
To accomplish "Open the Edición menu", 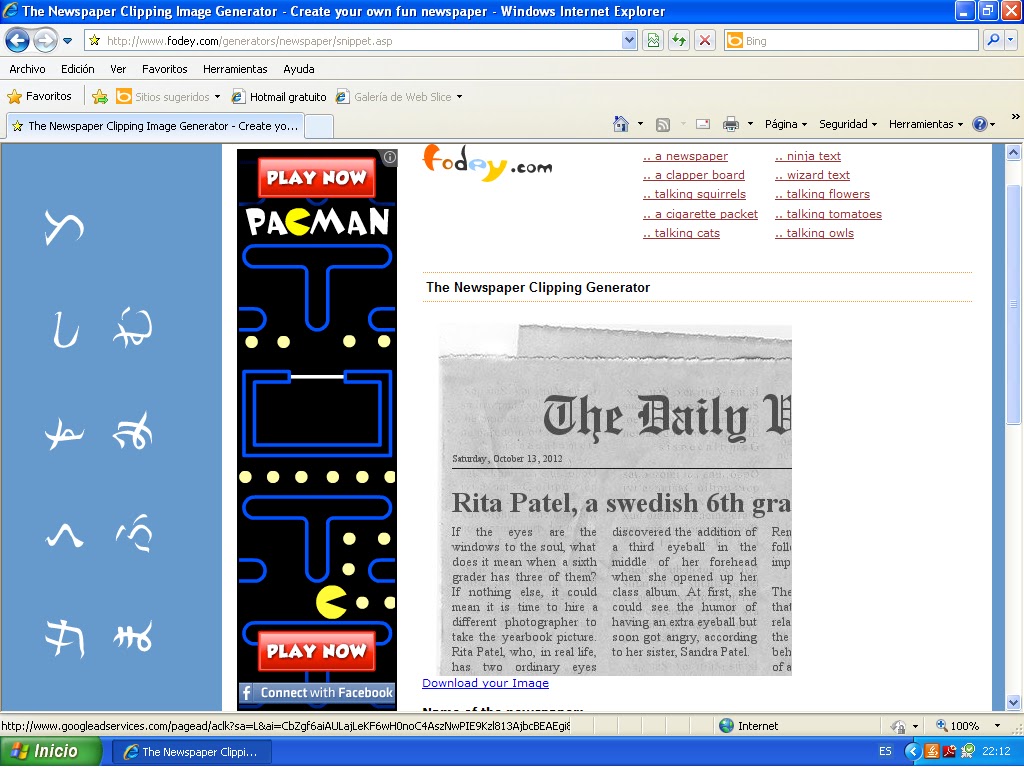I will click(78, 69).
